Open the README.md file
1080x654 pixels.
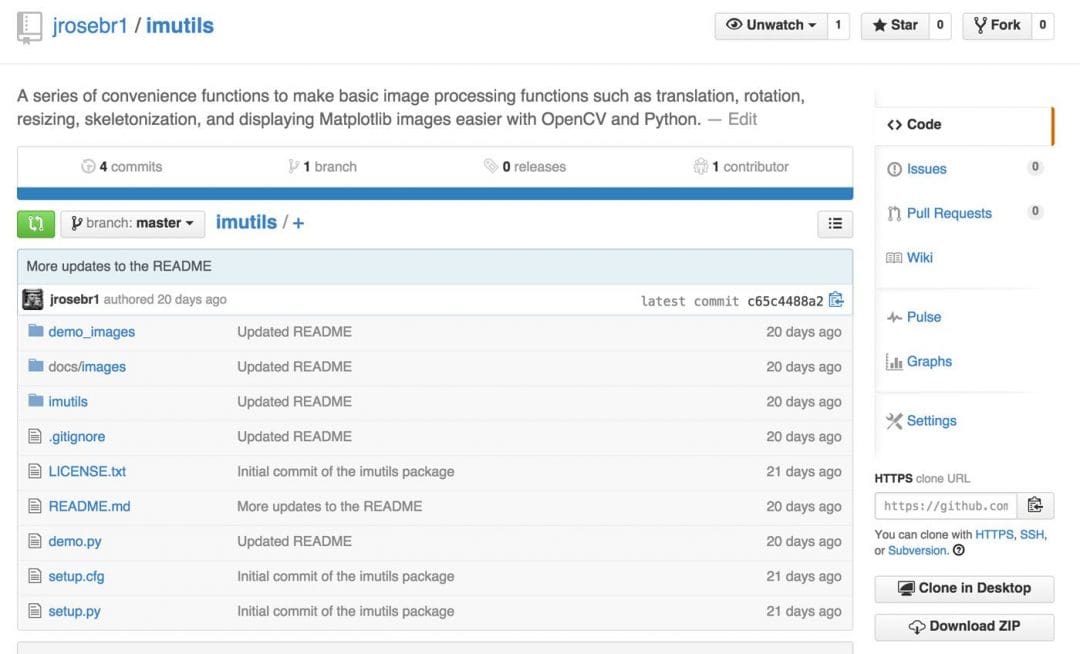tap(90, 506)
